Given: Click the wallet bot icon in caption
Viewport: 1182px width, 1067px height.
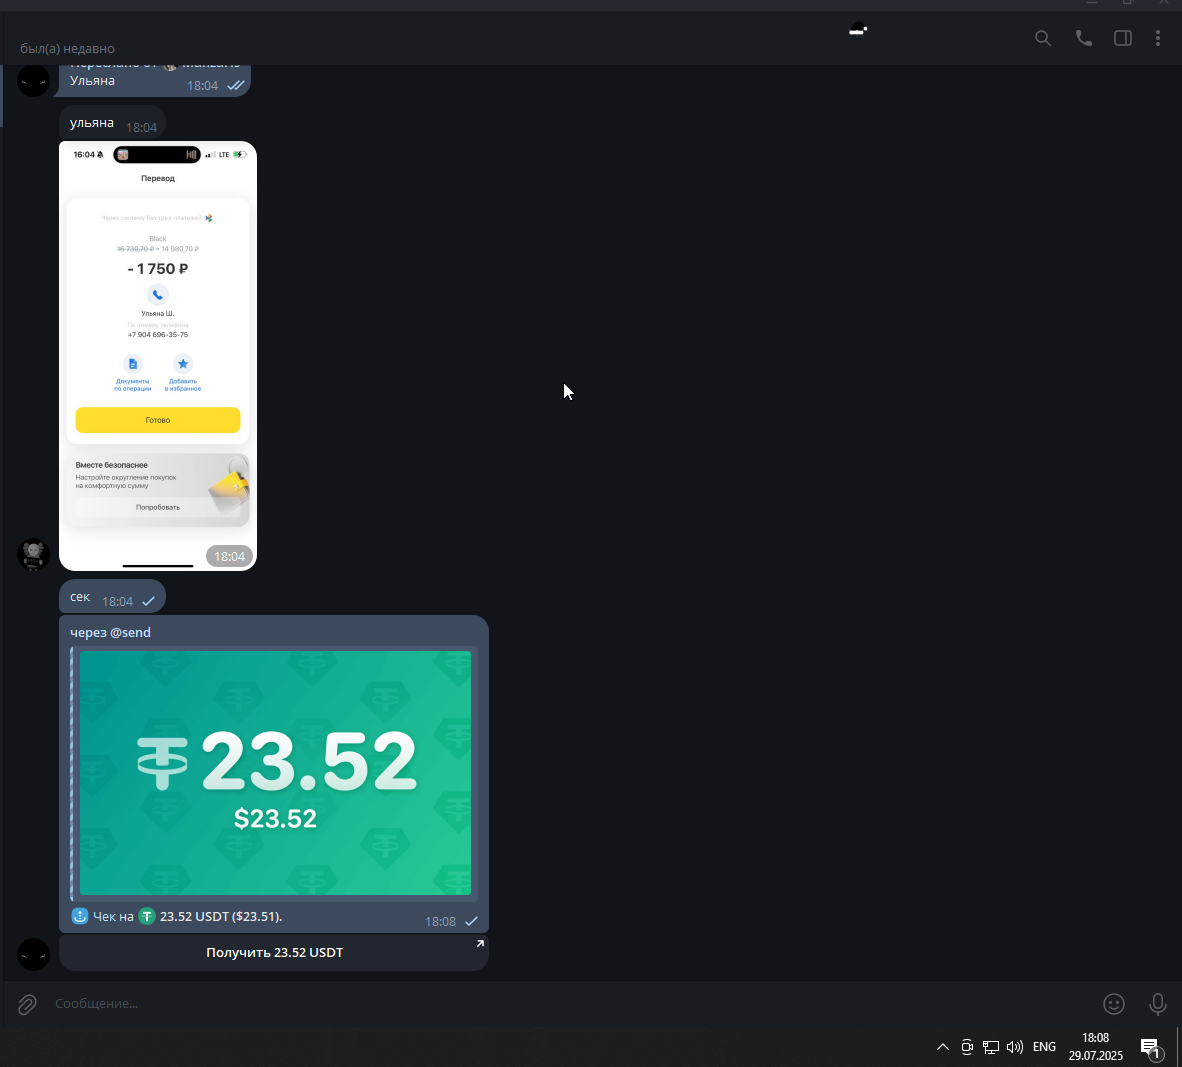Looking at the screenshot, I should [79, 916].
